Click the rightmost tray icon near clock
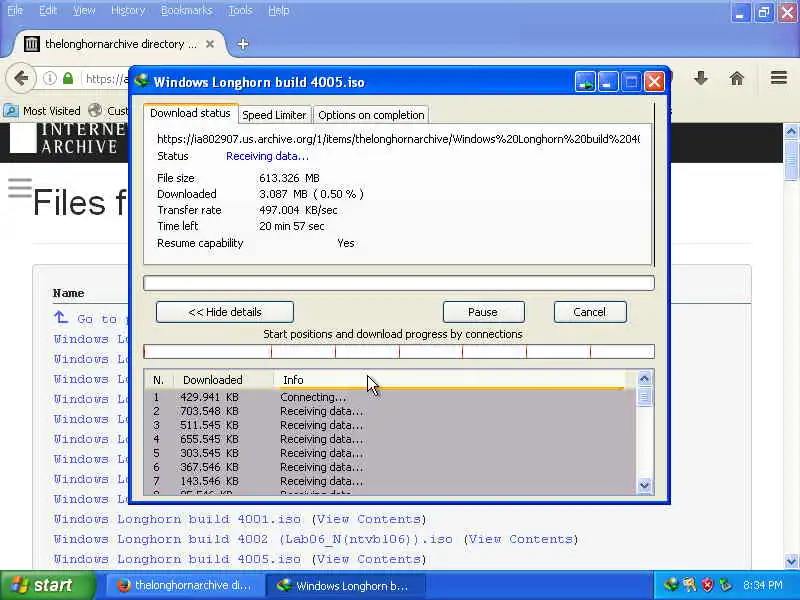The width and height of the screenshot is (800, 600). 725,585
